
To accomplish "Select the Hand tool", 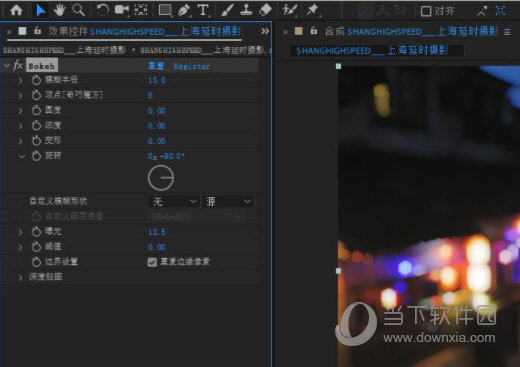I will [59, 10].
